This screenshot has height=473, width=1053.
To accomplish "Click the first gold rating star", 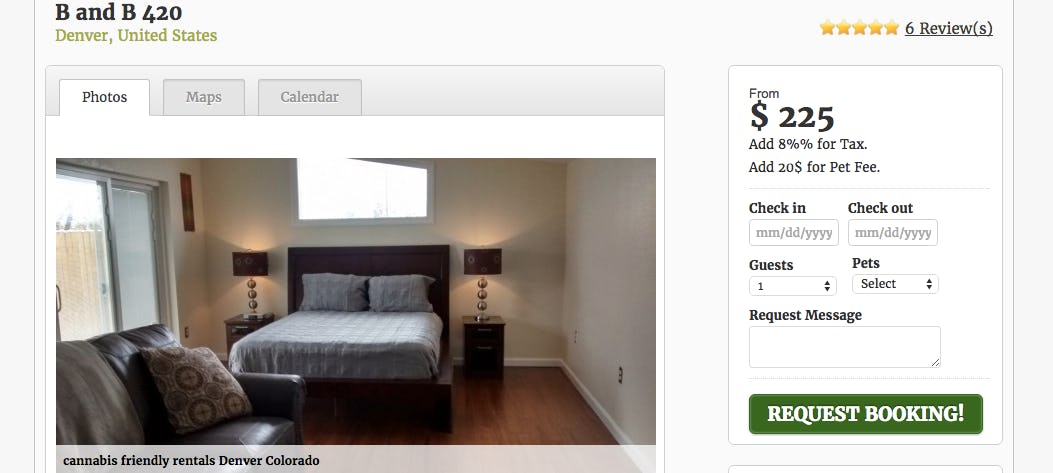I will (x=827, y=28).
